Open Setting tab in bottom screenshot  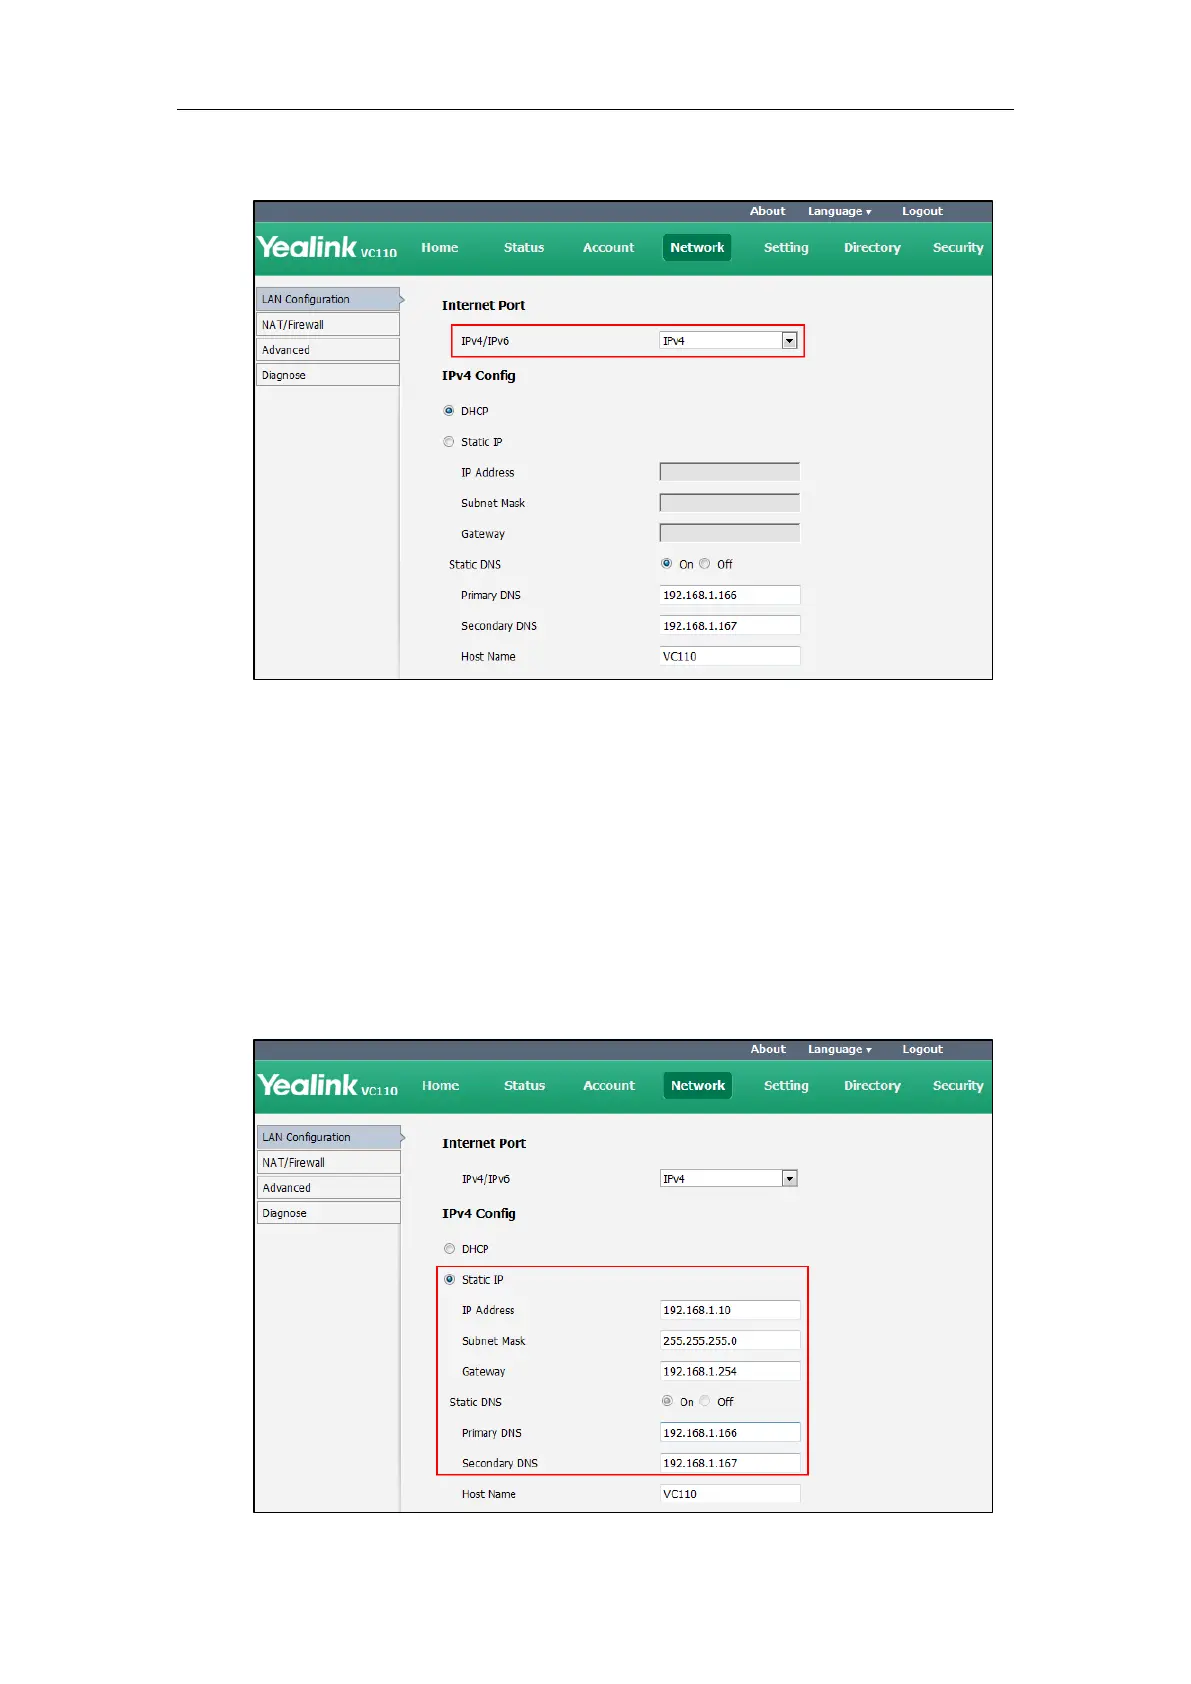(x=786, y=1086)
